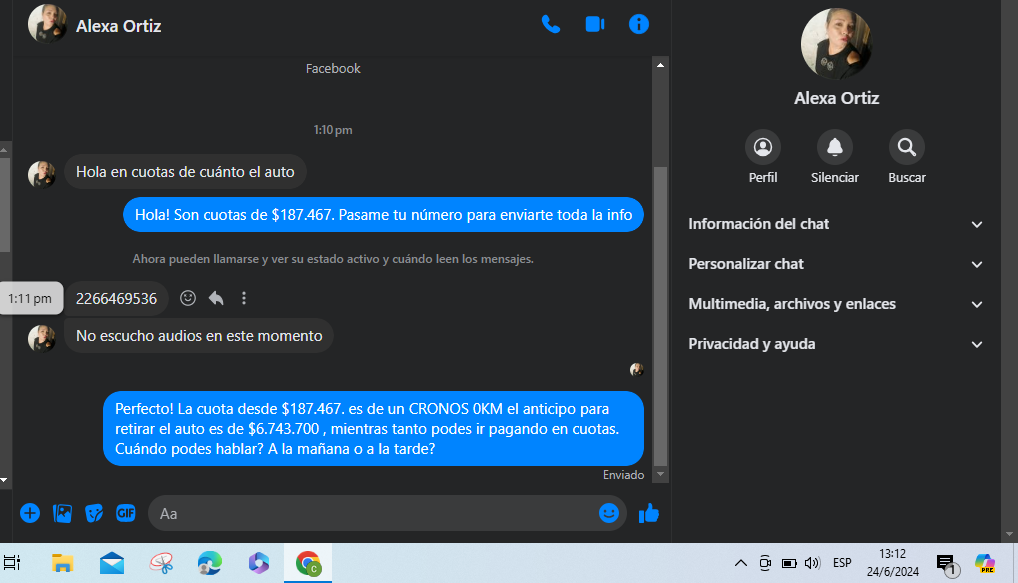React to message 2266469536 with emoji icon

[x=188, y=298]
